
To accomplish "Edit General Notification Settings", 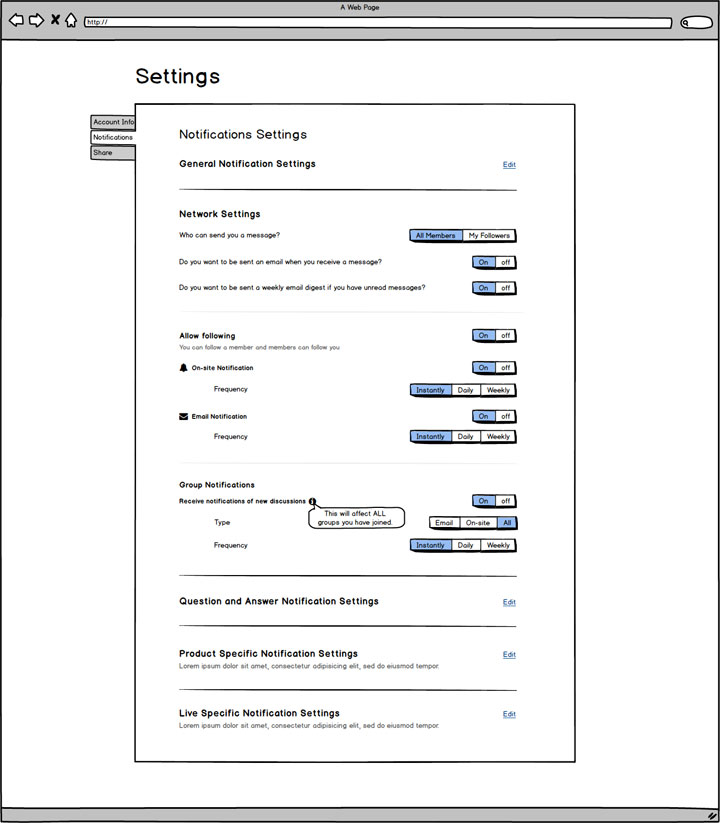I will click(509, 164).
